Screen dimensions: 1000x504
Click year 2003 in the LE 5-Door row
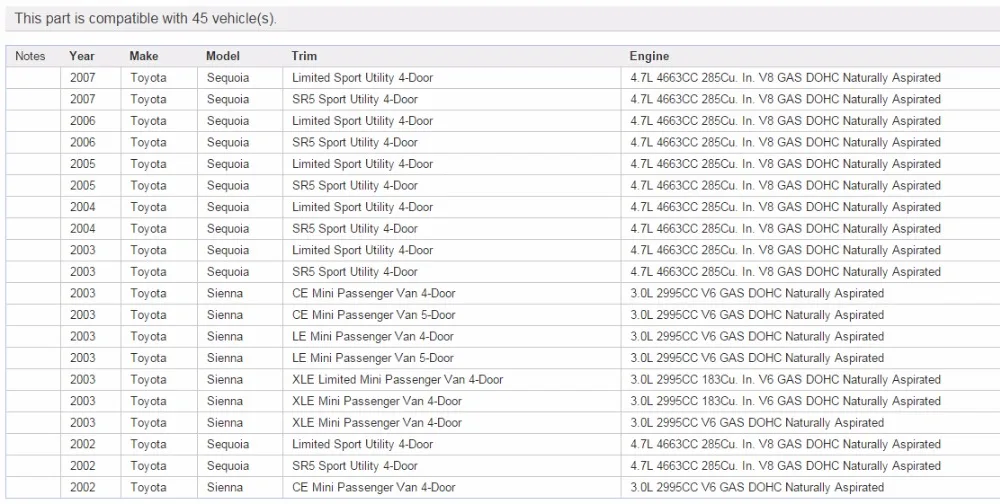point(82,358)
